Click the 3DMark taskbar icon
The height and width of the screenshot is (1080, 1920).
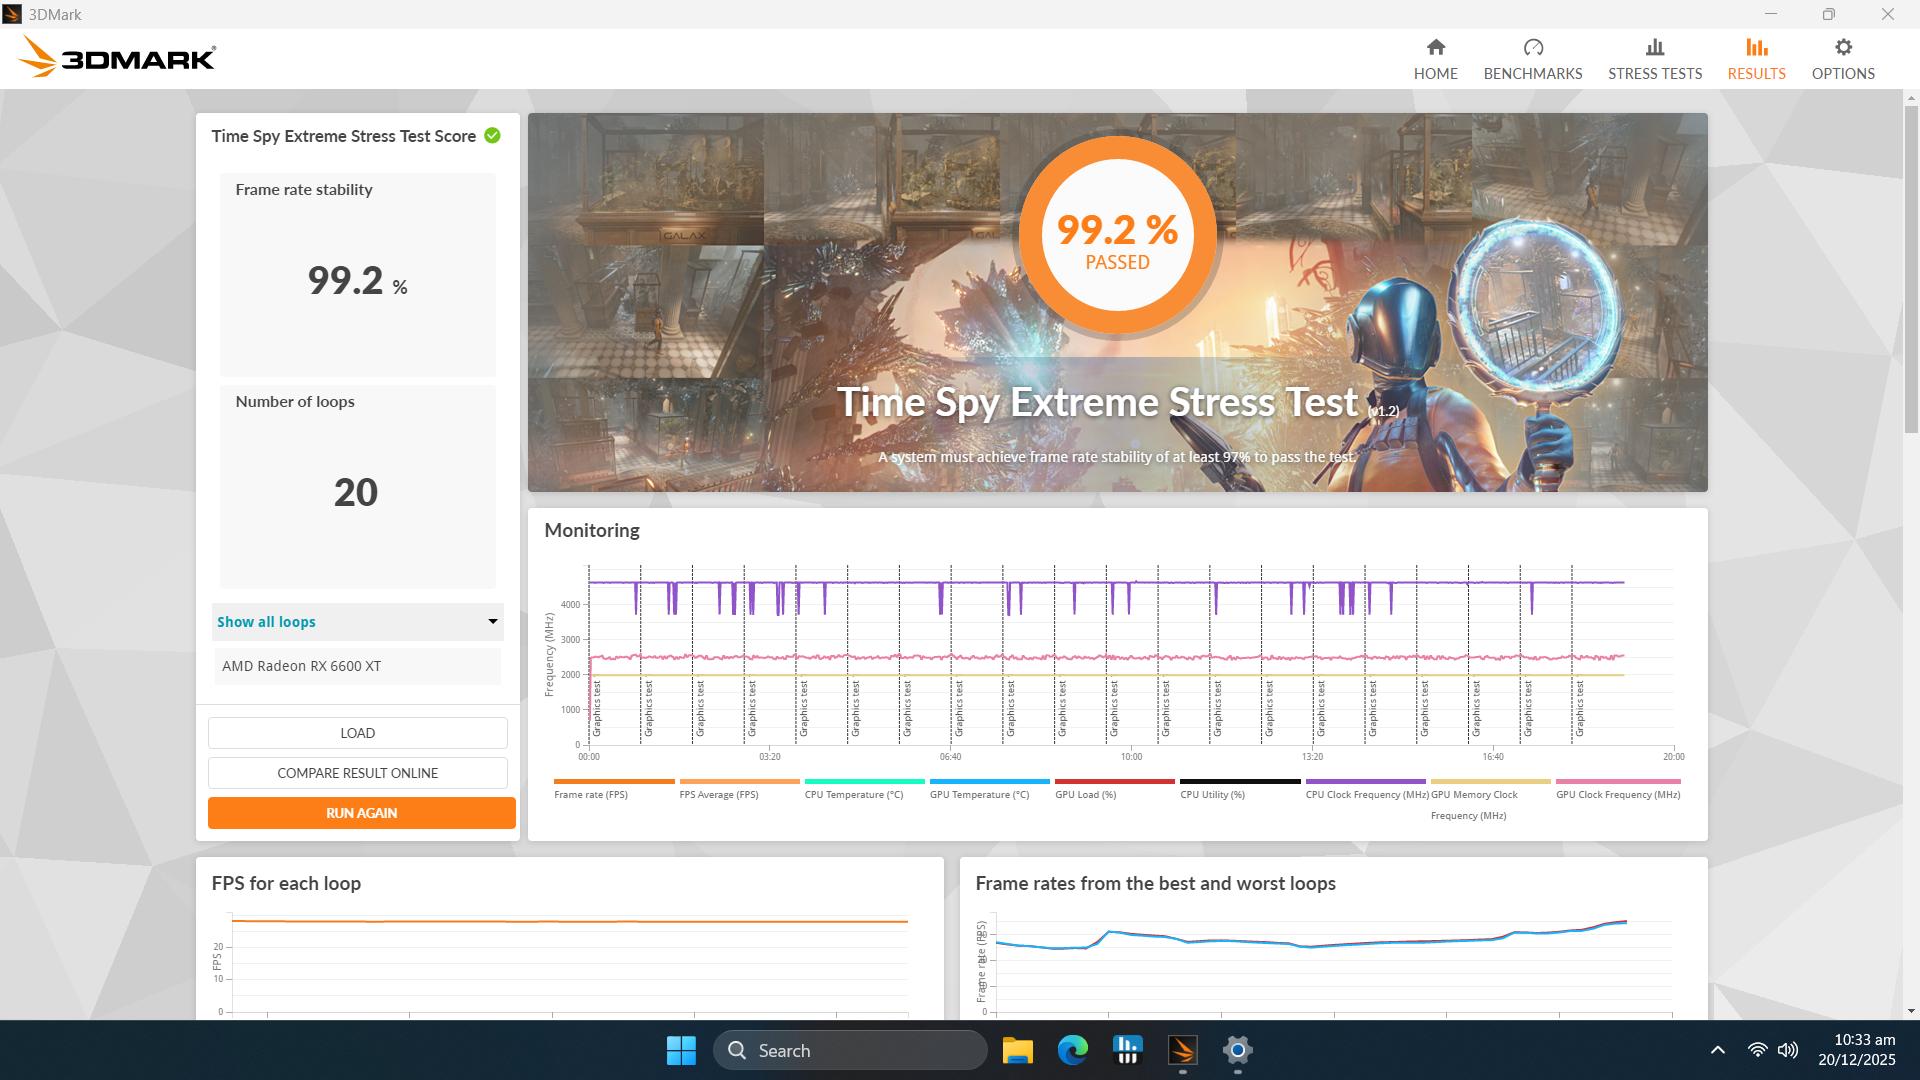click(1182, 1050)
